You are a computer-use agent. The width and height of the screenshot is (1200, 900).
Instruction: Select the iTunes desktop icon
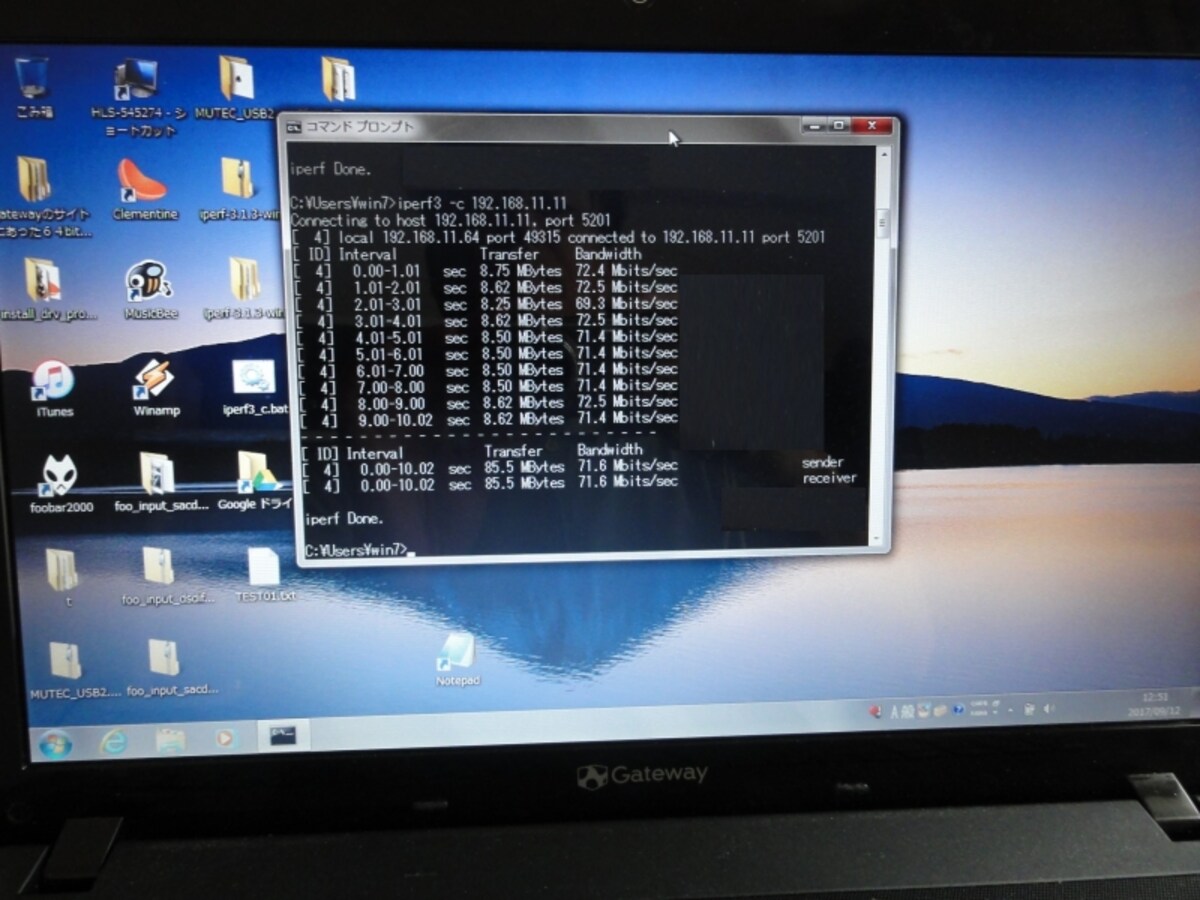(54, 389)
